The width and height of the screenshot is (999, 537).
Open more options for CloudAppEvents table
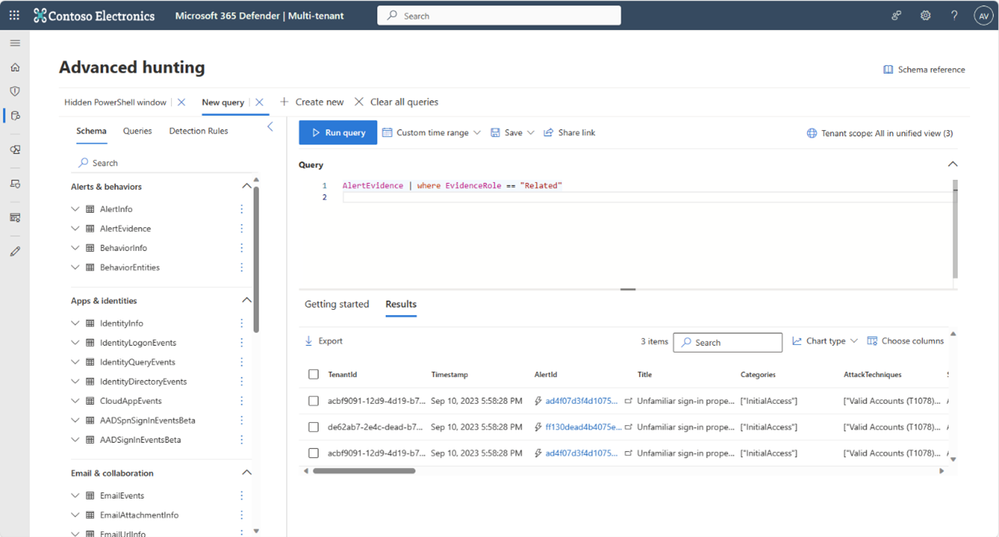(241, 401)
